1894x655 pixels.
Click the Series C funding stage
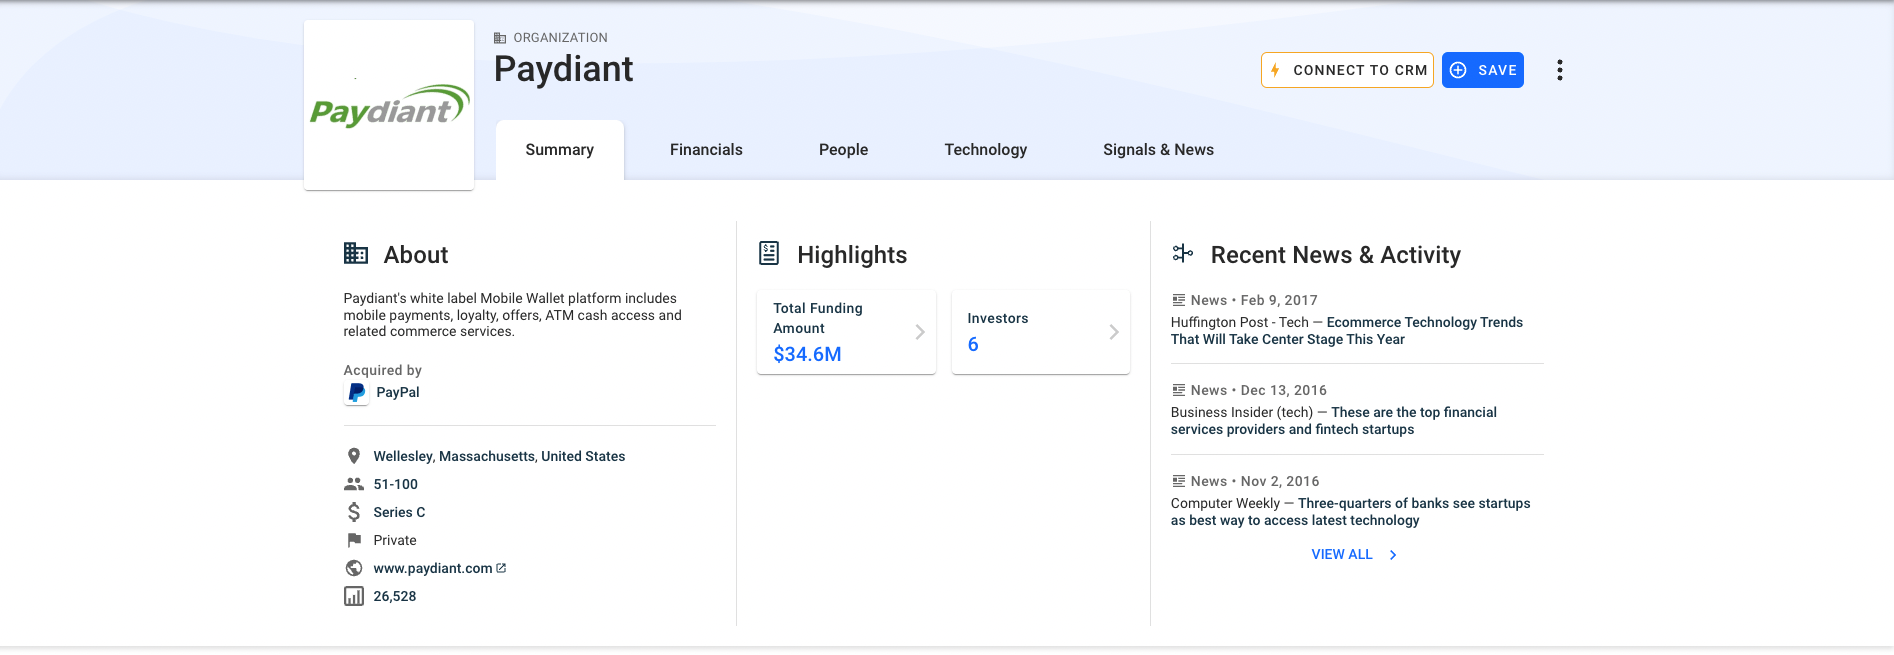tap(399, 512)
